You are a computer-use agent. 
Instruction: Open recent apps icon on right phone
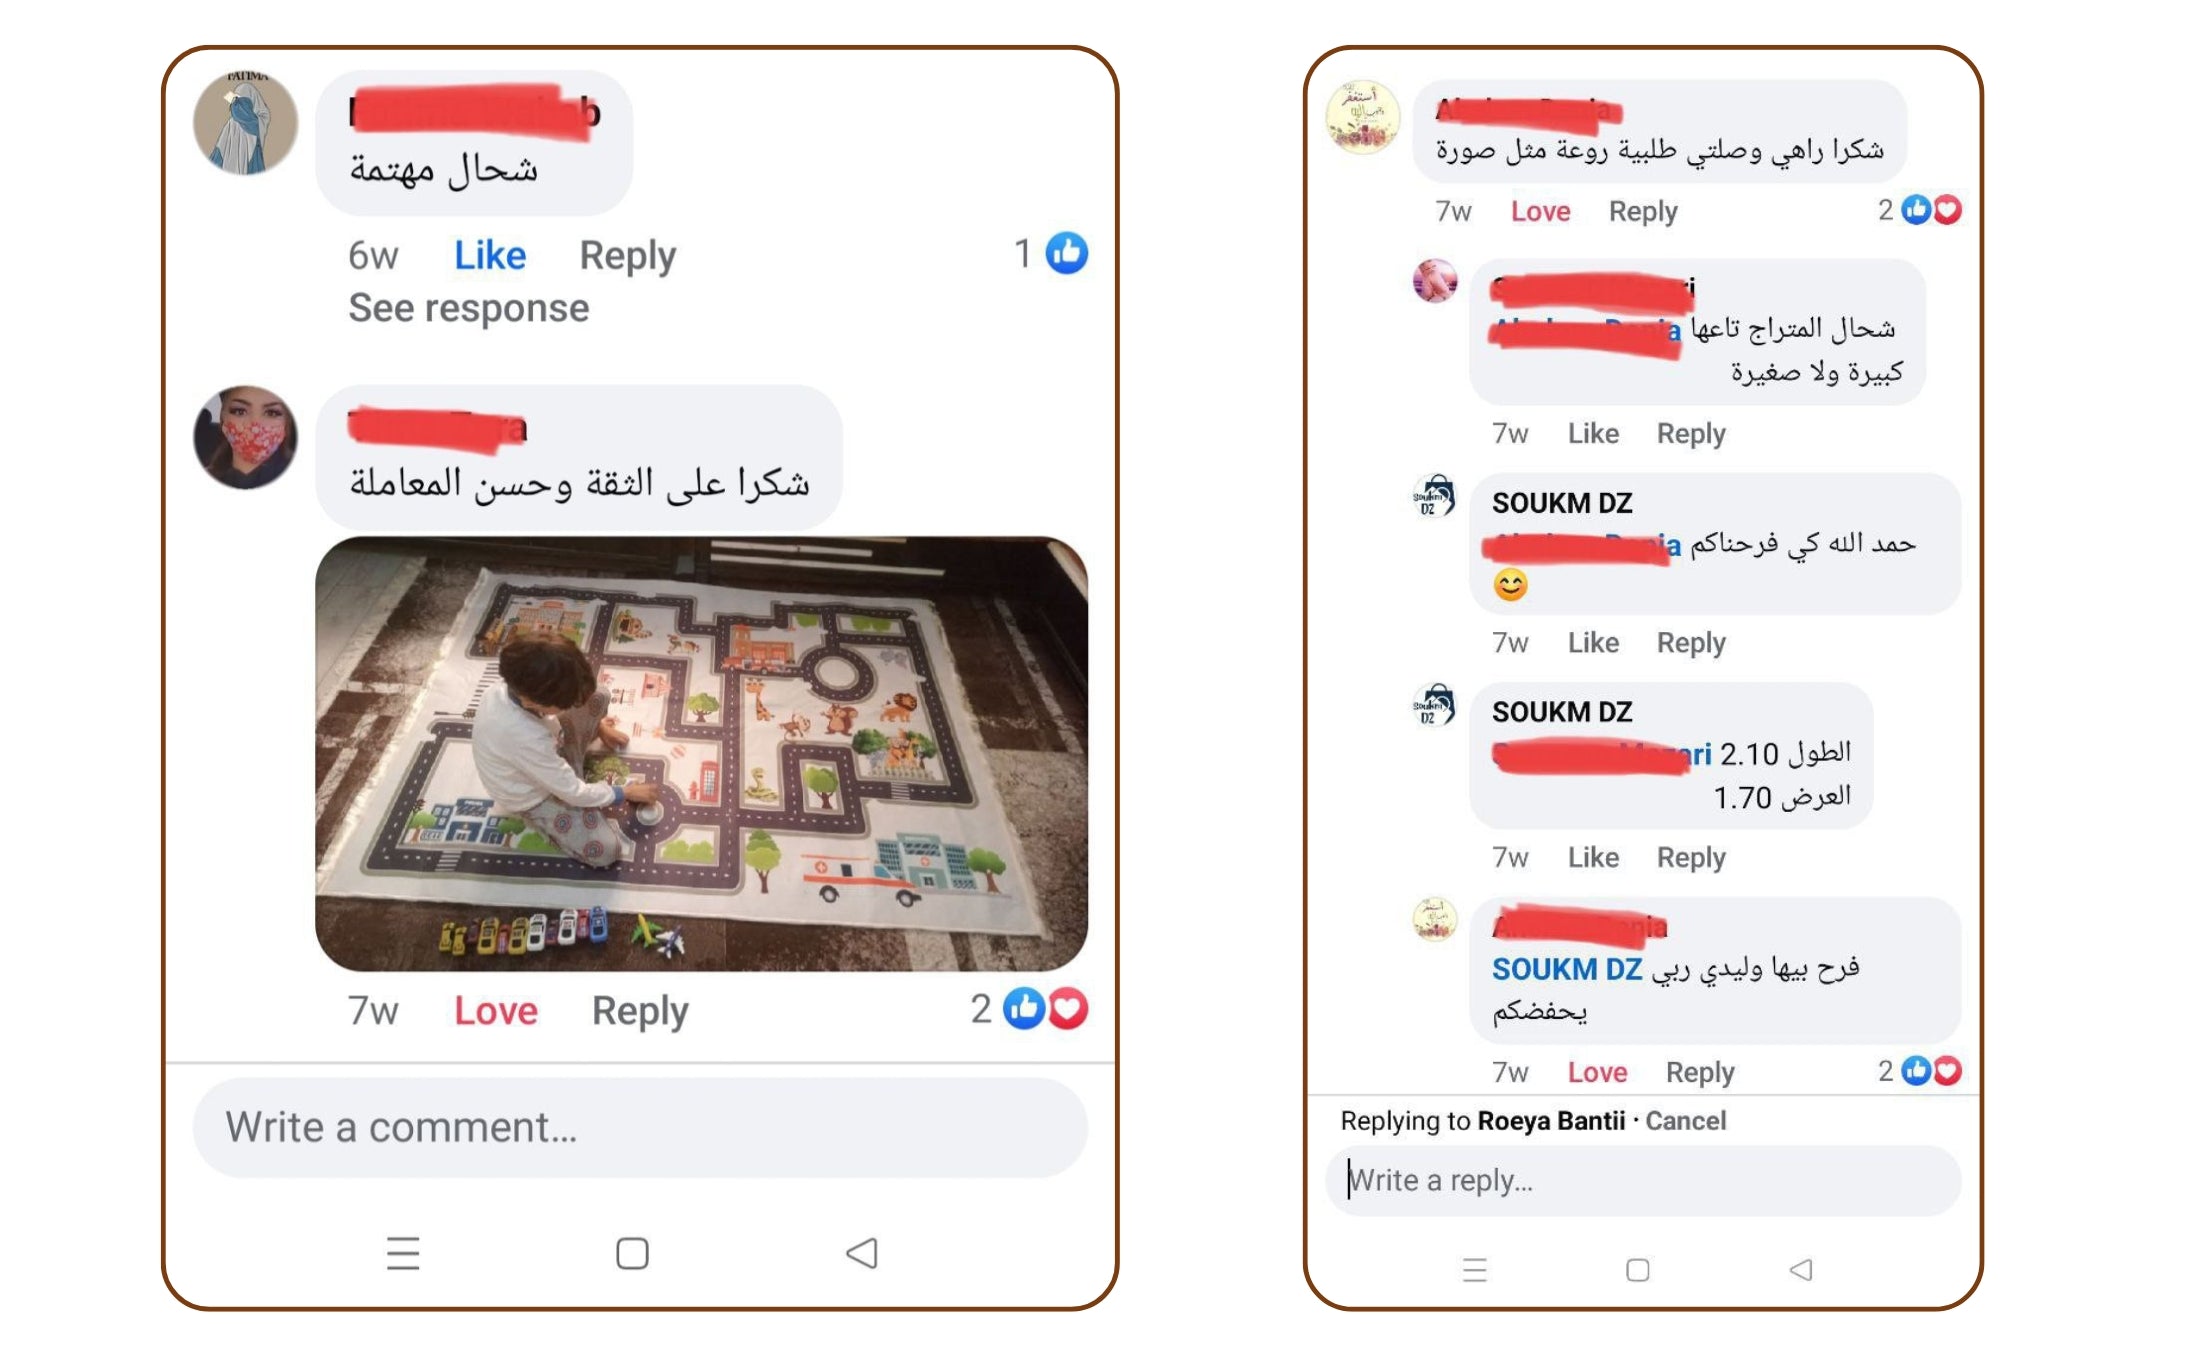pyautogui.click(x=1474, y=1270)
